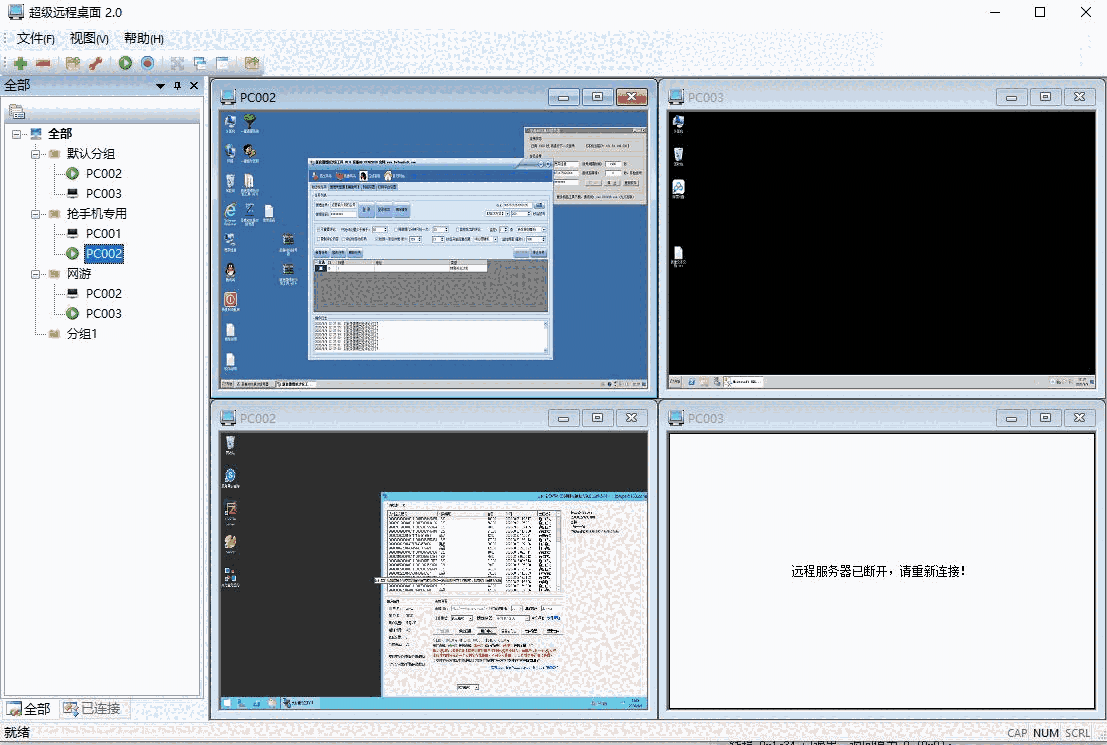Minimize the top-left PC002 window

click(x=563, y=97)
